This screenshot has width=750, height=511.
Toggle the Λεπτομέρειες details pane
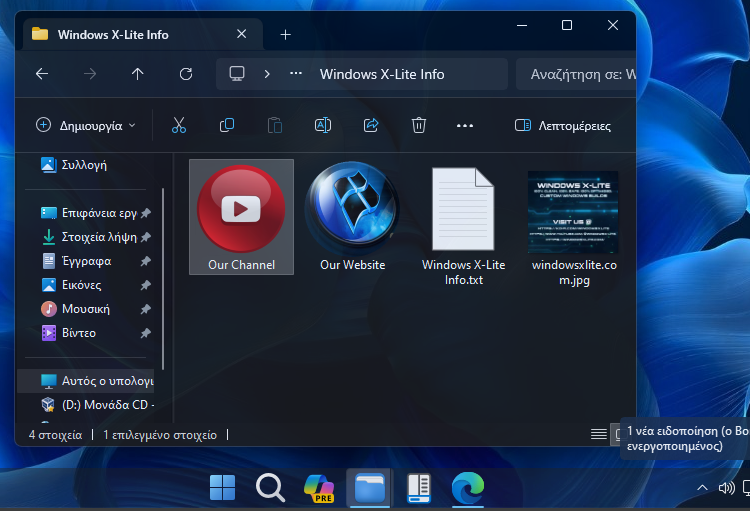click(562, 125)
